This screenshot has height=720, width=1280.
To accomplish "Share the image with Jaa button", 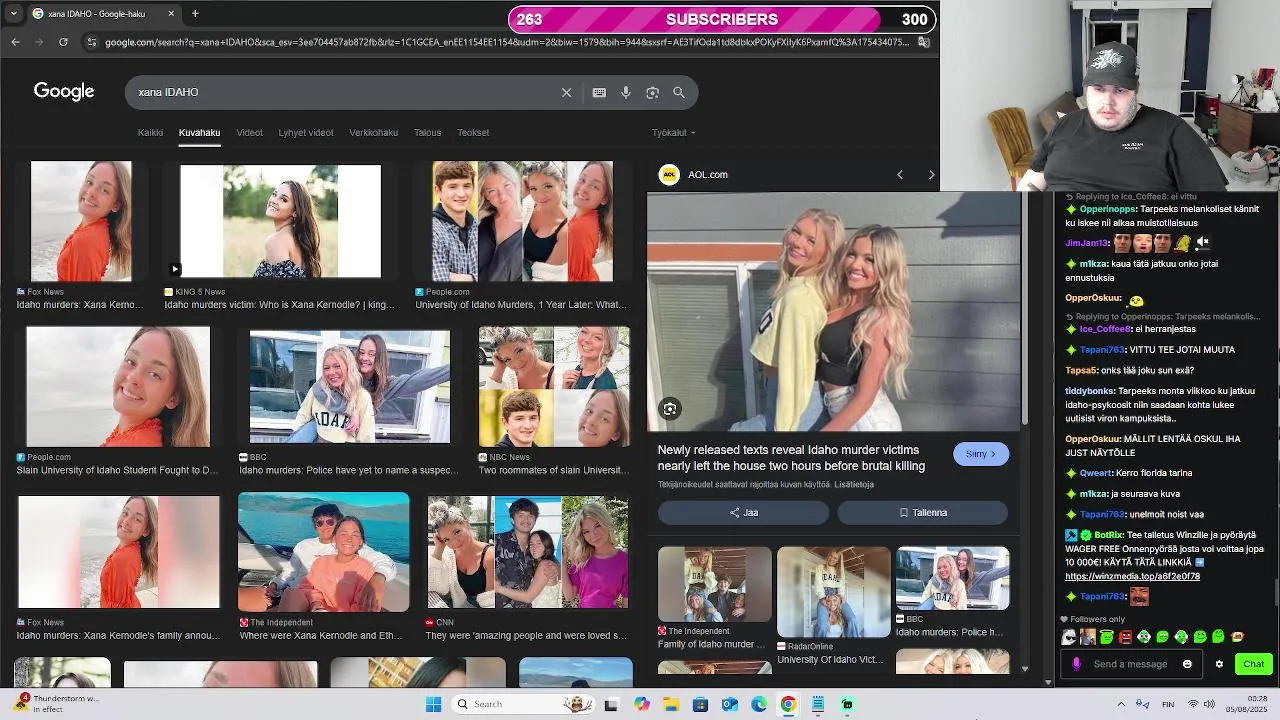I will click(743, 512).
